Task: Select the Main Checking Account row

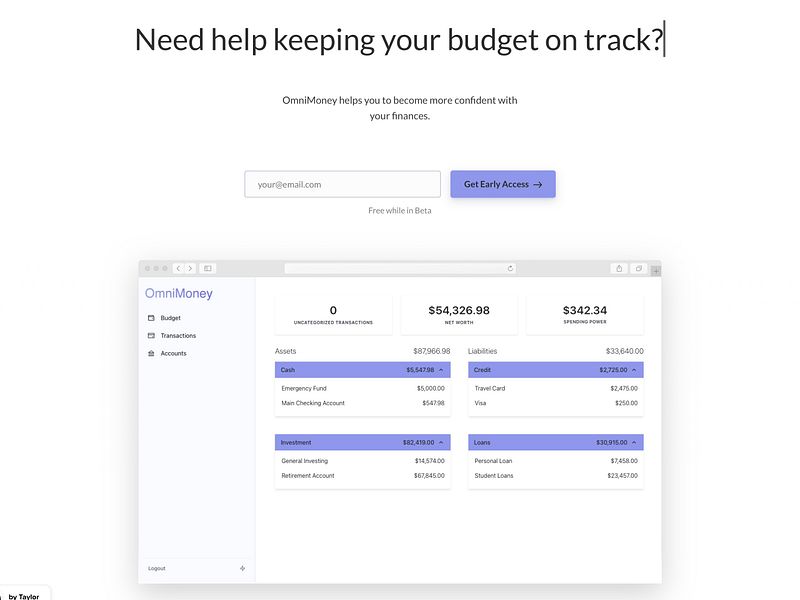Action: (x=363, y=403)
